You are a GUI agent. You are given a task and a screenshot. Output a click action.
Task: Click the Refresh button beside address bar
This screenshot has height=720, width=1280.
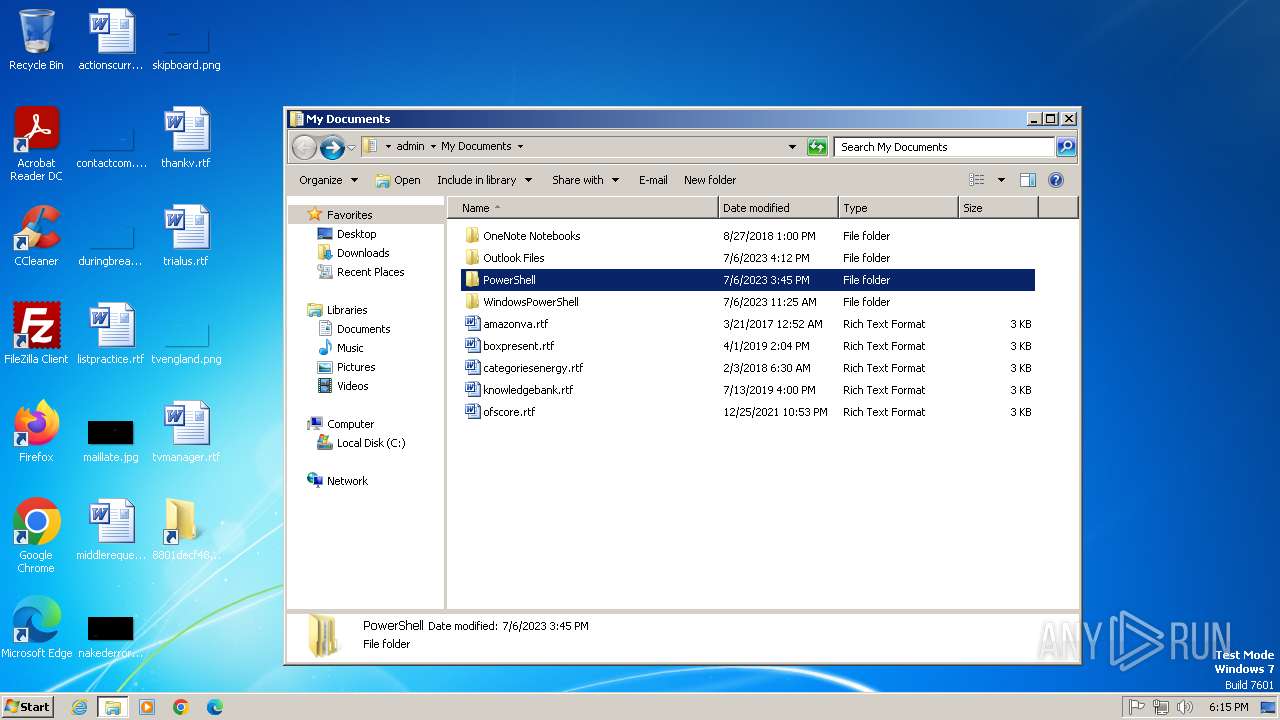pos(817,147)
